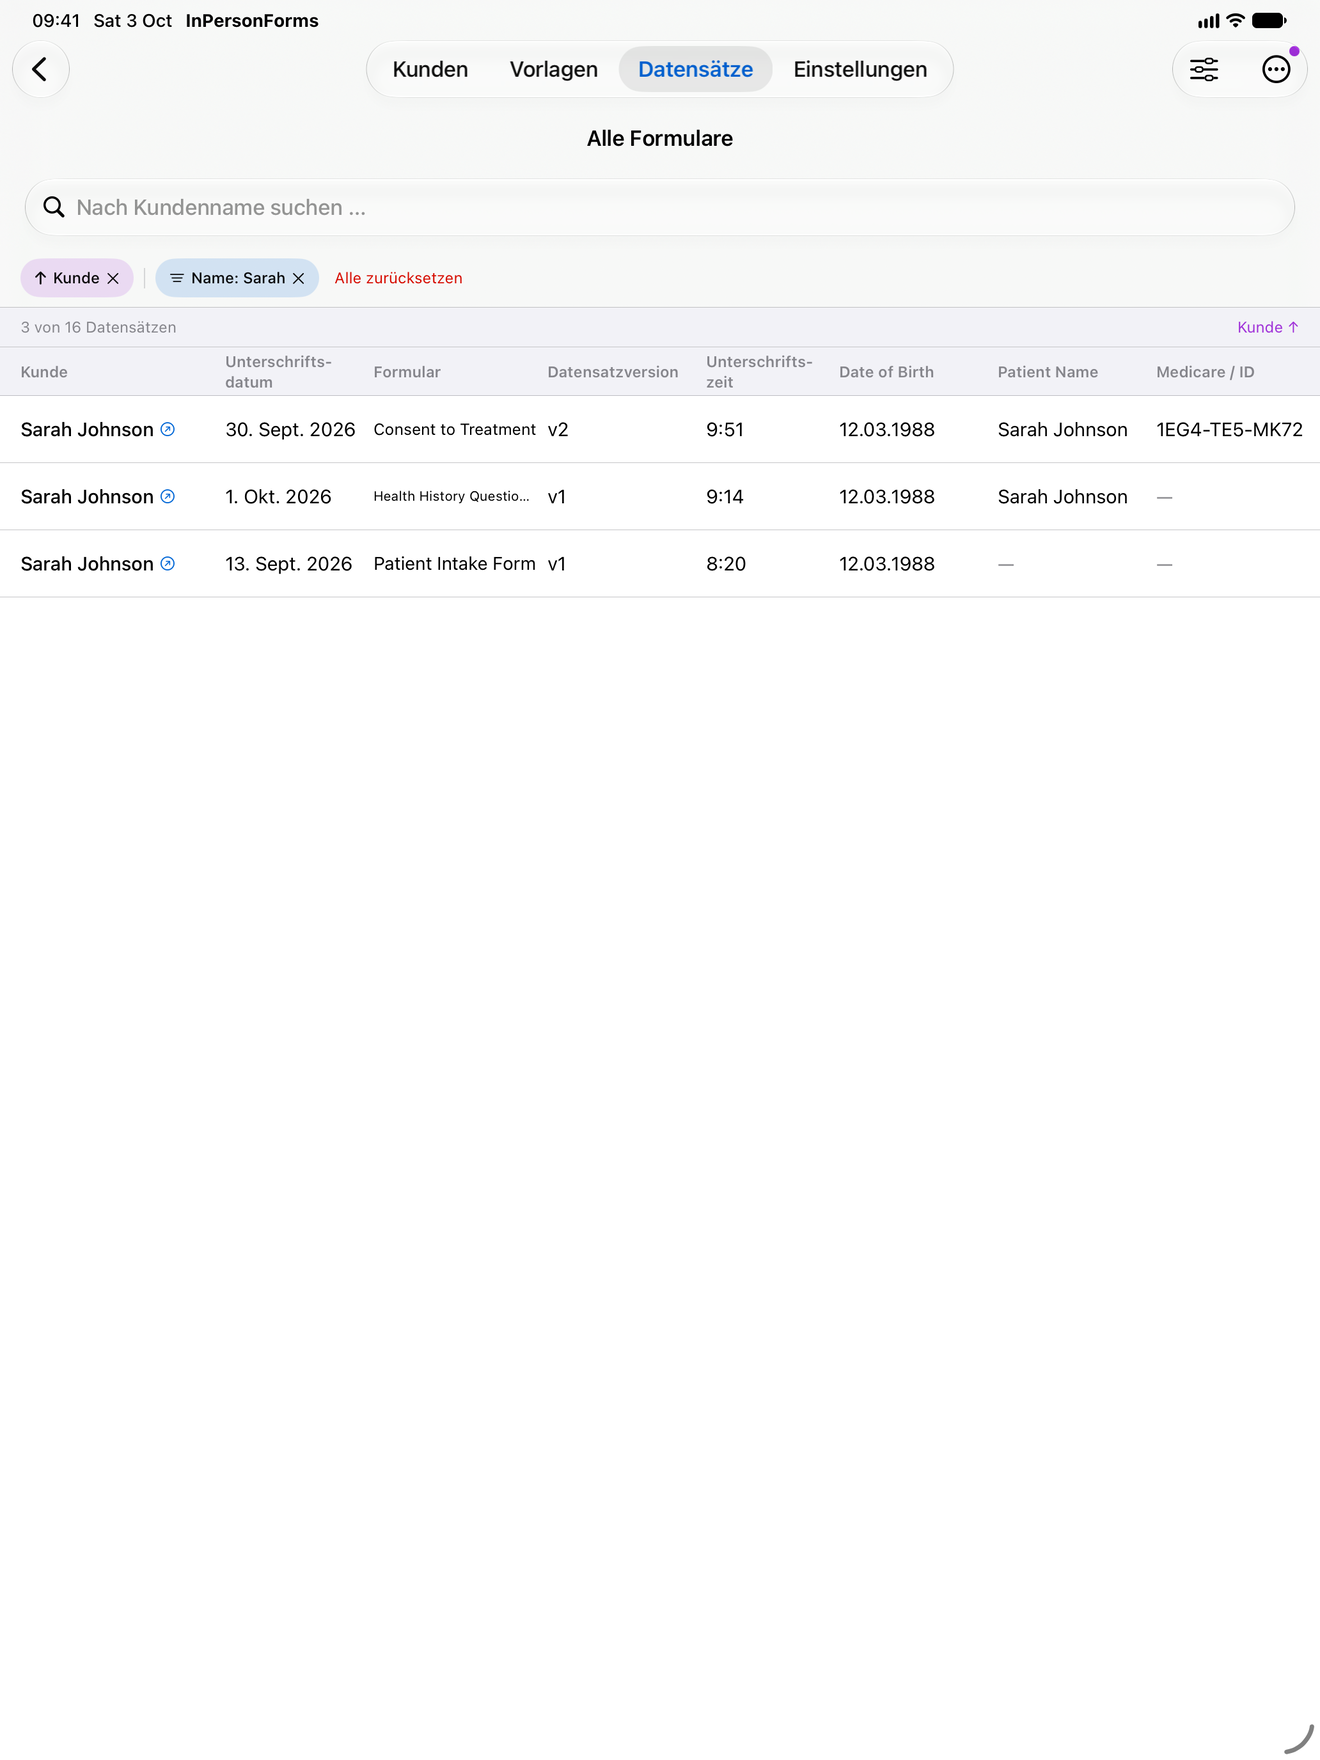1320x1760 pixels.
Task: Tap the Wi-Fi icon in the status bar
Action: (1235, 20)
